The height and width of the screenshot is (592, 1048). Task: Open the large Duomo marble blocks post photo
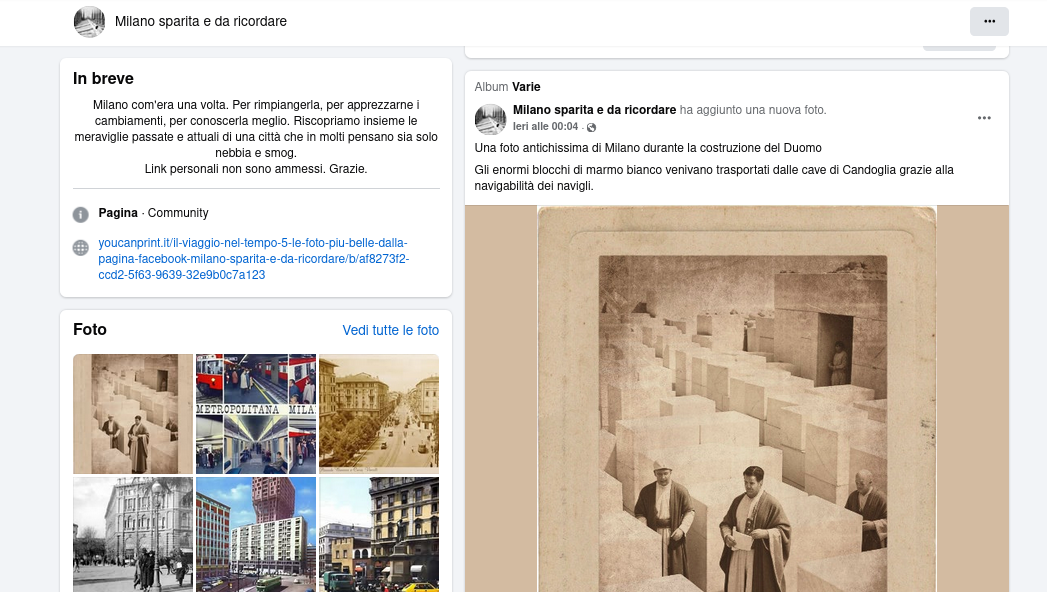[737, 400]
